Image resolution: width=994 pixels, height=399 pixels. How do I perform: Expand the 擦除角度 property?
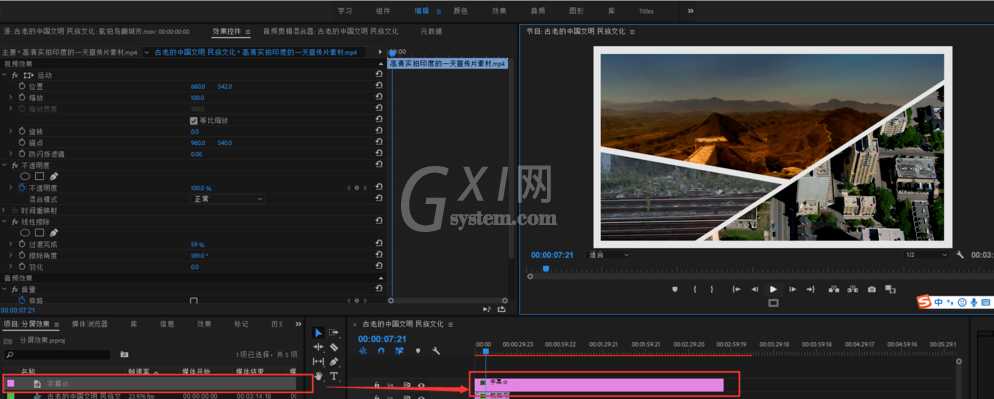pyautogui.click(x=11, y=256)
